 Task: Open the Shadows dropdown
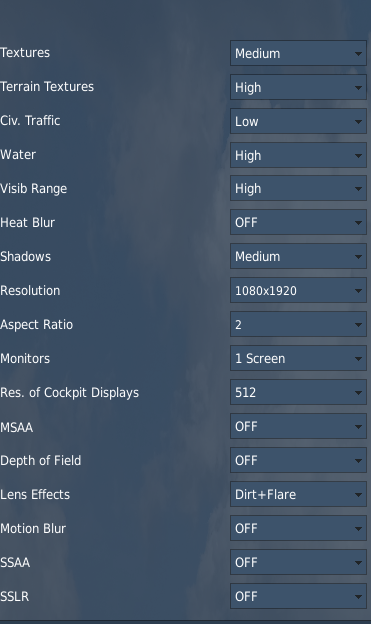tap(298, 256)
